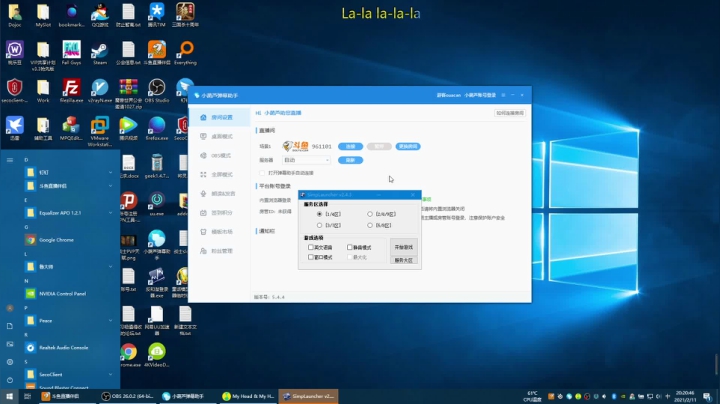Open the FileZilla desktop shortcut
Screen dimensions: 720x404
(71, 90)
